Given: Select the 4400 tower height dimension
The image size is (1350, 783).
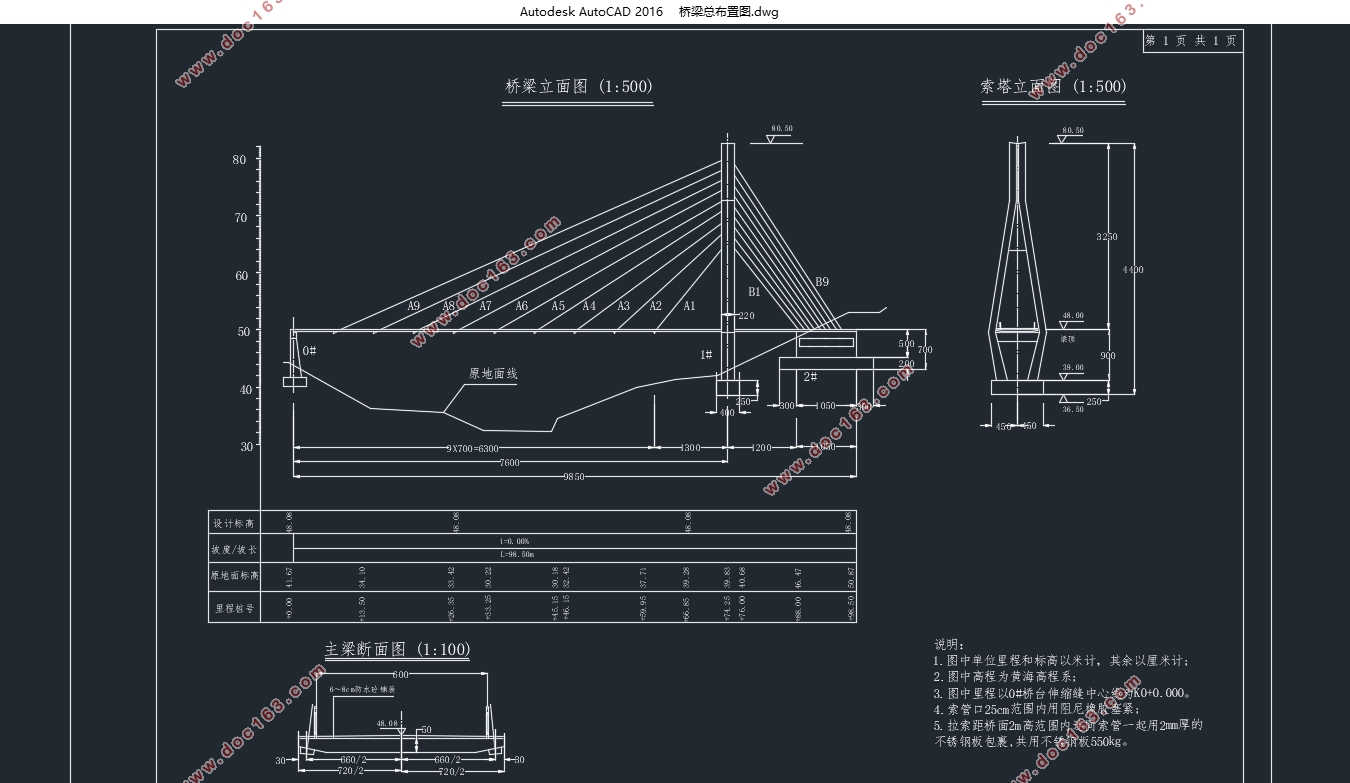Looking at the screenshot, I should pos(1132,270).
